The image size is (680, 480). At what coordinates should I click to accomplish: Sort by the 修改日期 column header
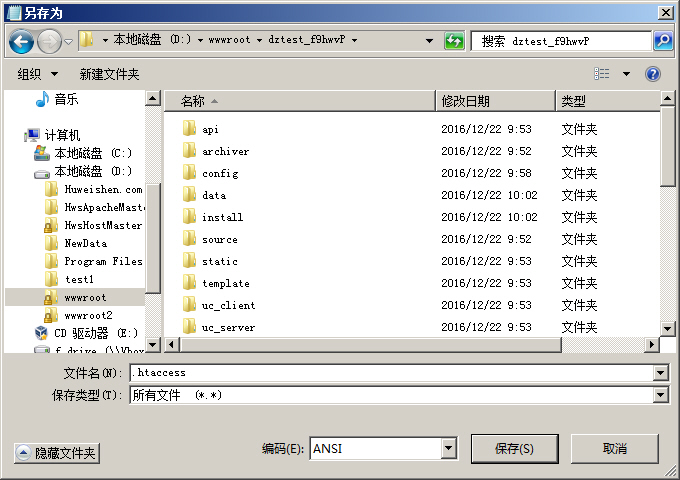495,101
